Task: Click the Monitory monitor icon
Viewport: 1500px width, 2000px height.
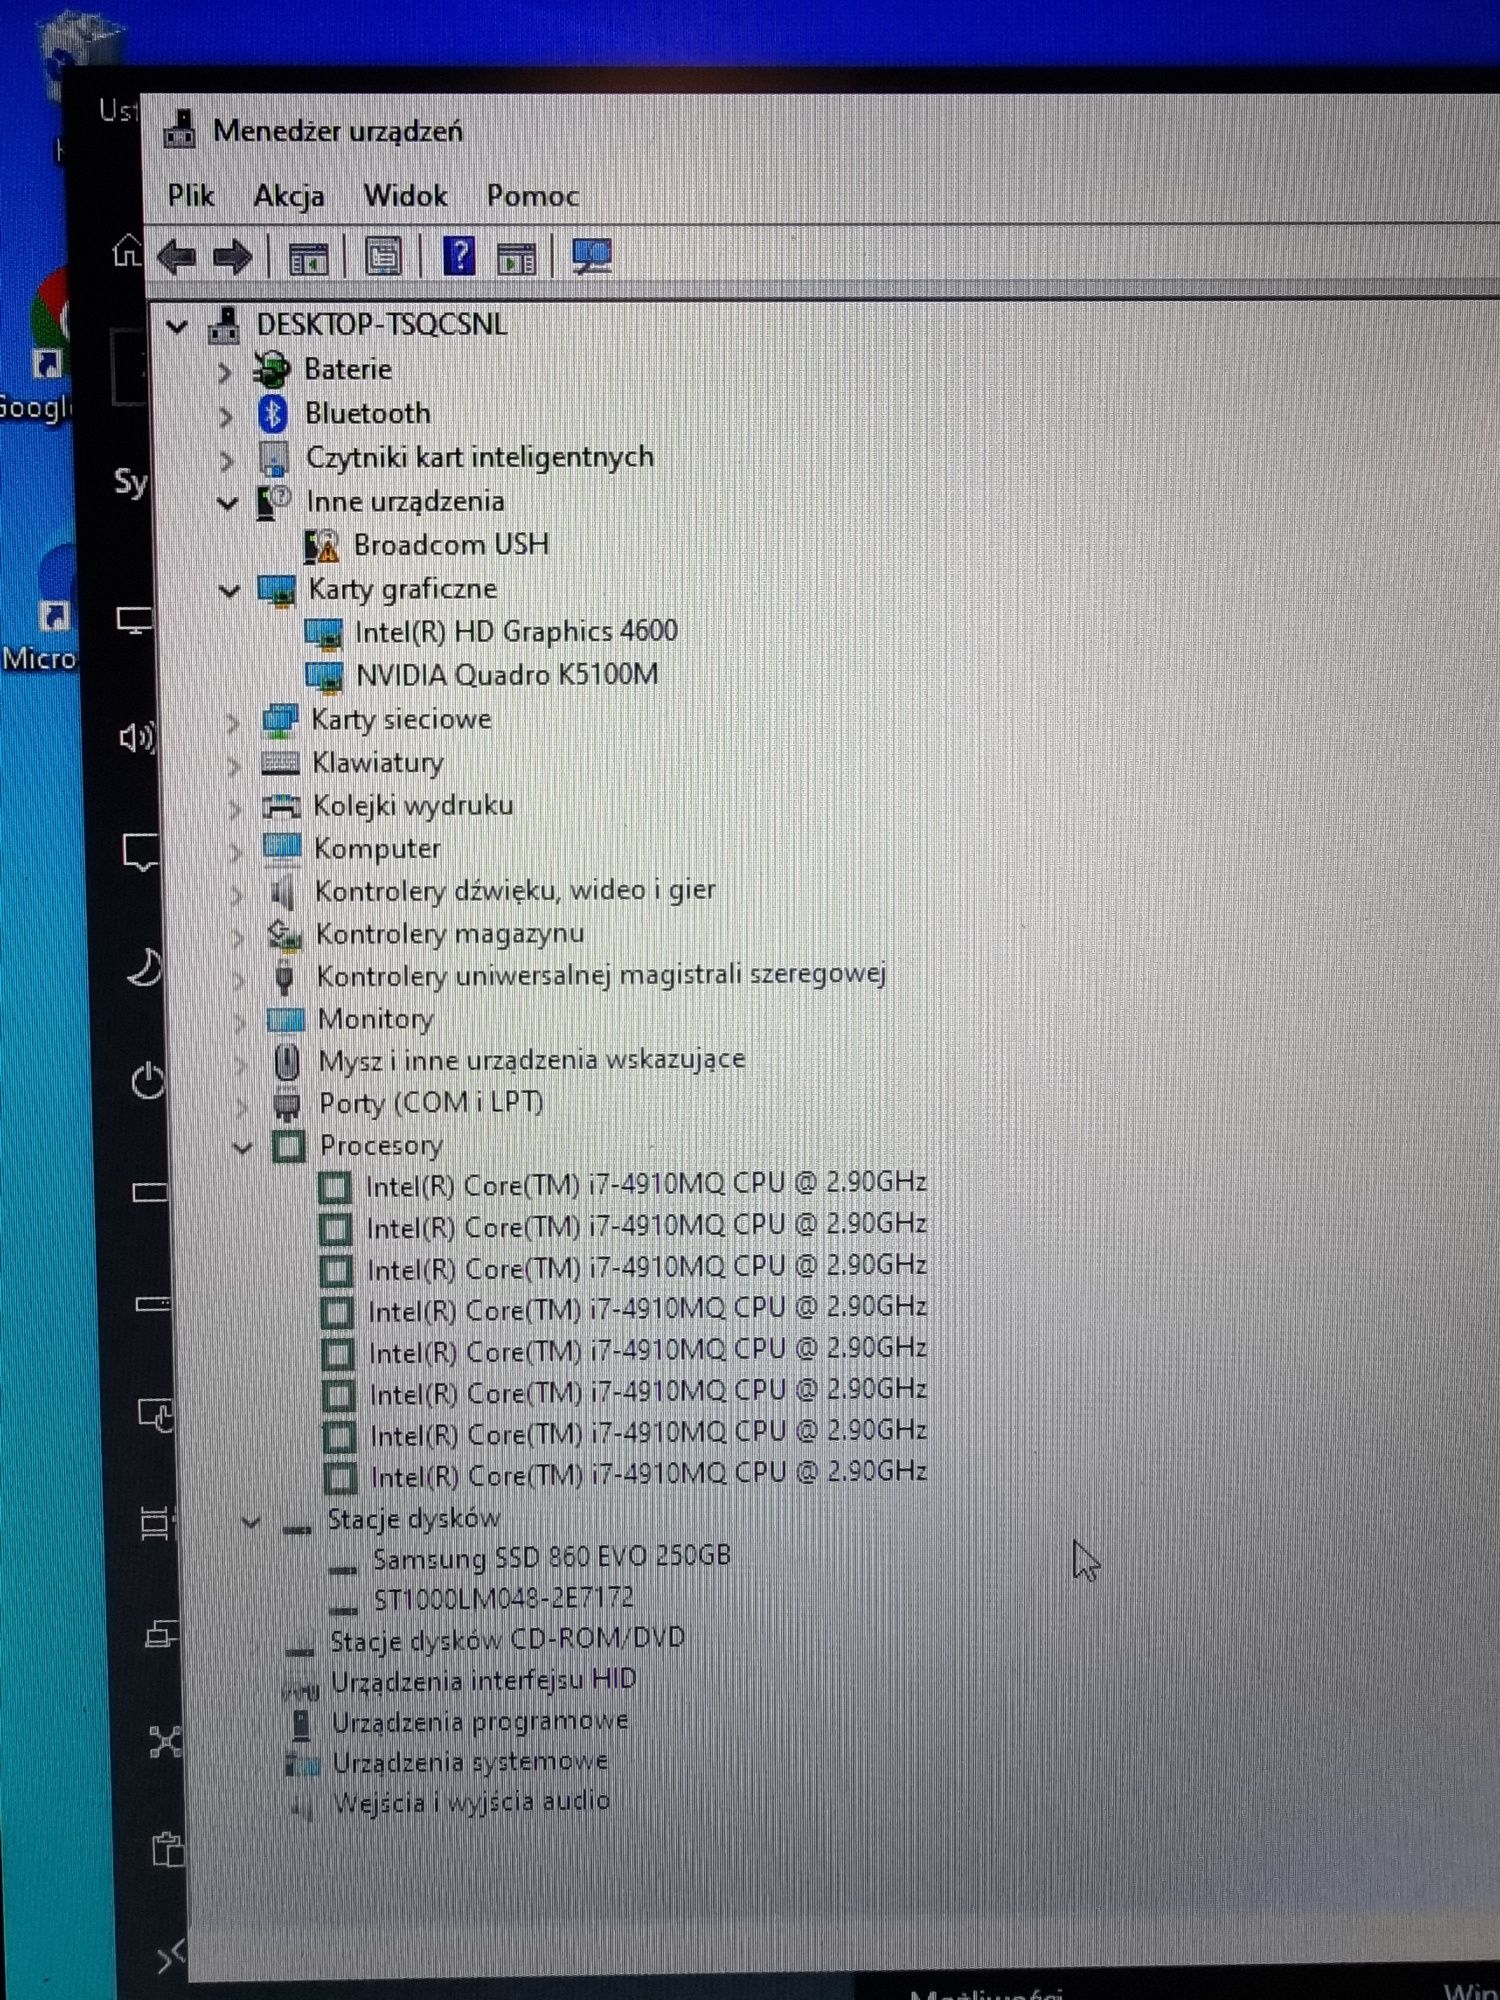Action: coord(286,1020)
